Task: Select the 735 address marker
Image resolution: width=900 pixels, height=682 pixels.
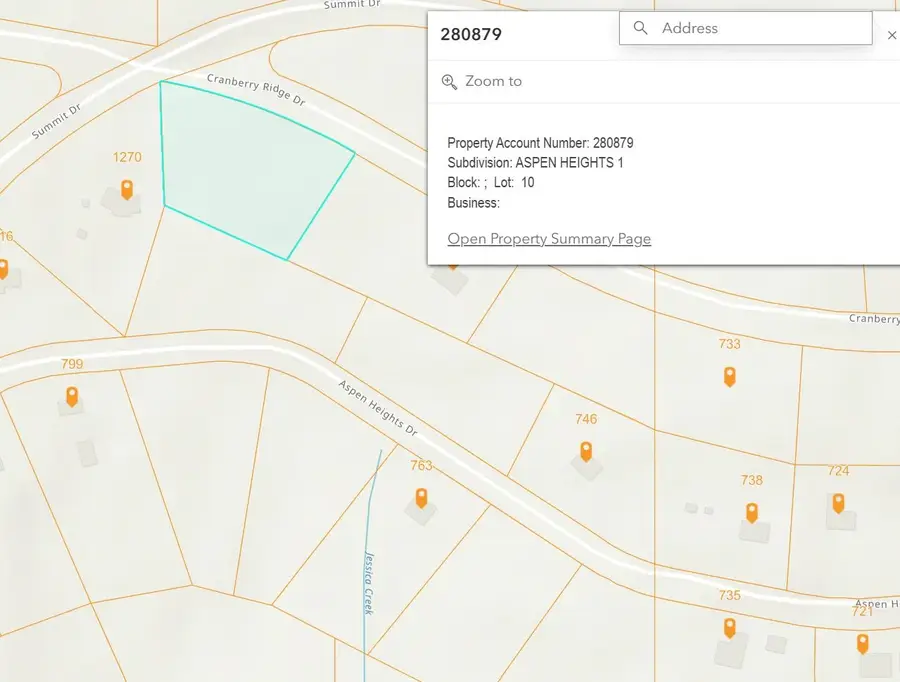Action: click(730, 628)
